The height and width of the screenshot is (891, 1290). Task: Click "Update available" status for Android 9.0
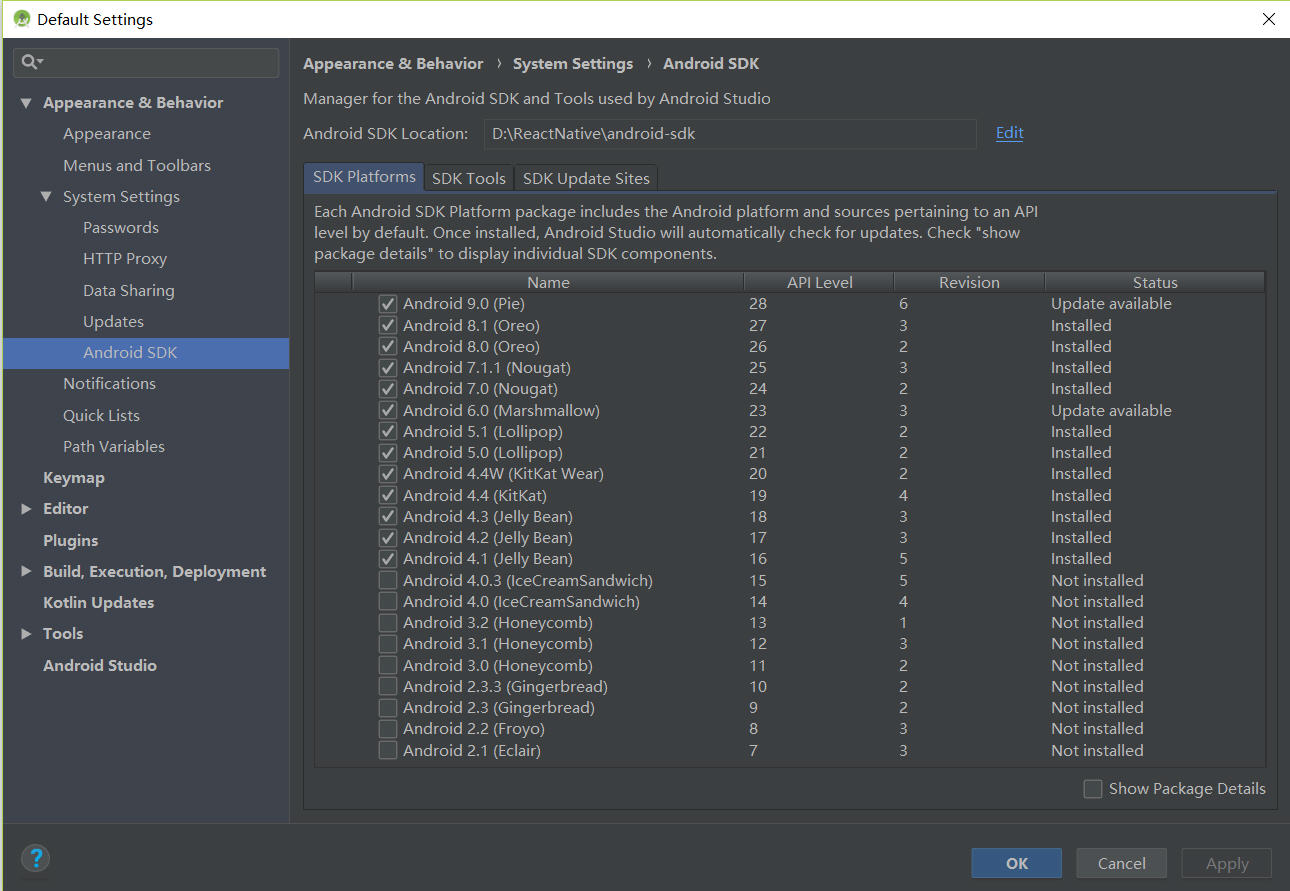click(x=1111, y=304)
